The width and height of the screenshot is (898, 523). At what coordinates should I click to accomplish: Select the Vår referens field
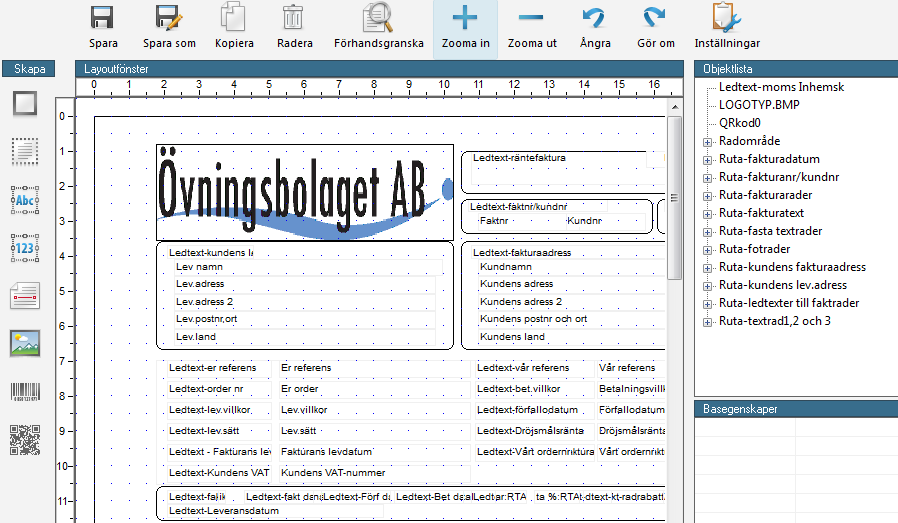pyautogui.click(x=631, y=368)
